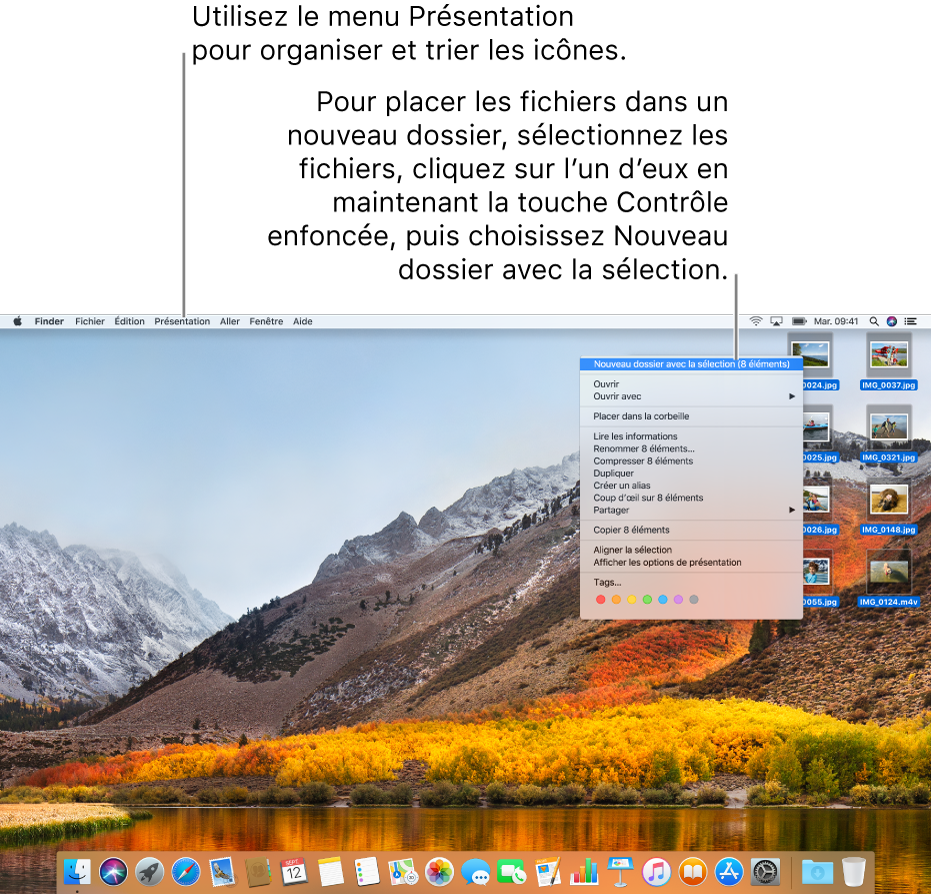Choose Ouvrir in context menu
The width and height of the screenshot is (931, 894).
click(x=691, y=384)
